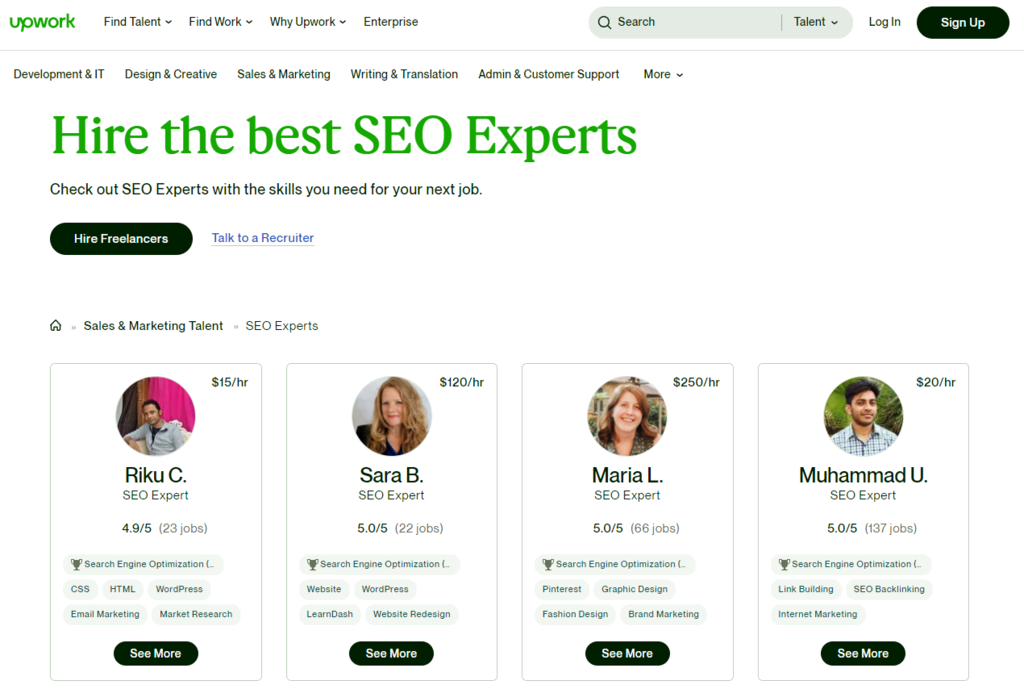This screenshot has width=1024, height=689.
Task: Click trophy icon on Maria L.'s SEO skill tag
Action: (x=548, y=564)
